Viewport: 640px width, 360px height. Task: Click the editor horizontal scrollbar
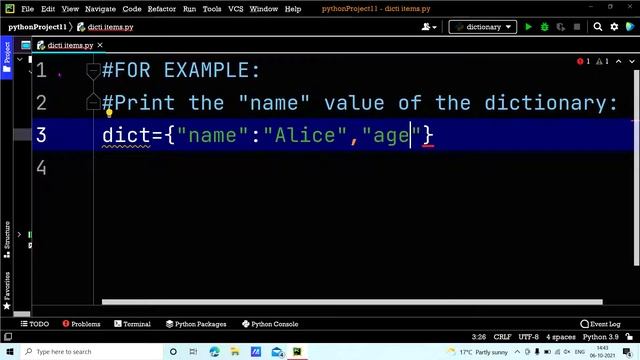pos(352,302)
